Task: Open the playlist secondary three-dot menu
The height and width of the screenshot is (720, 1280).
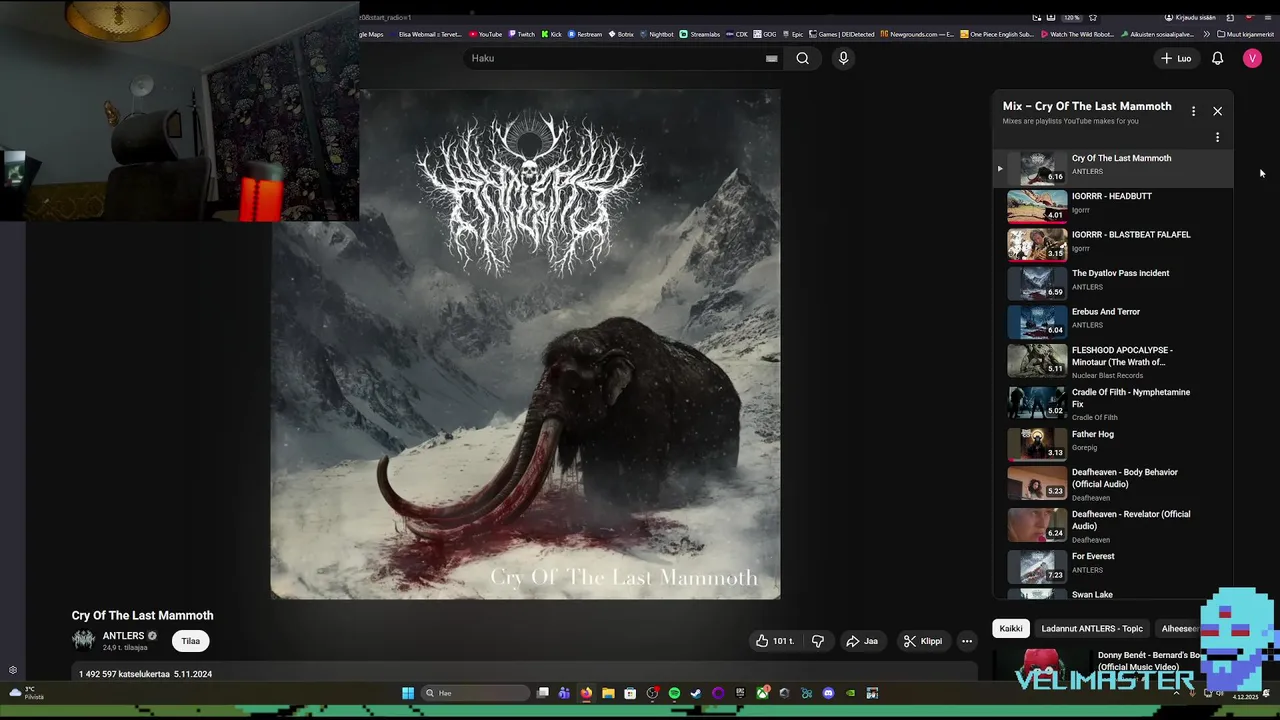Action: tap(1217, 137)
